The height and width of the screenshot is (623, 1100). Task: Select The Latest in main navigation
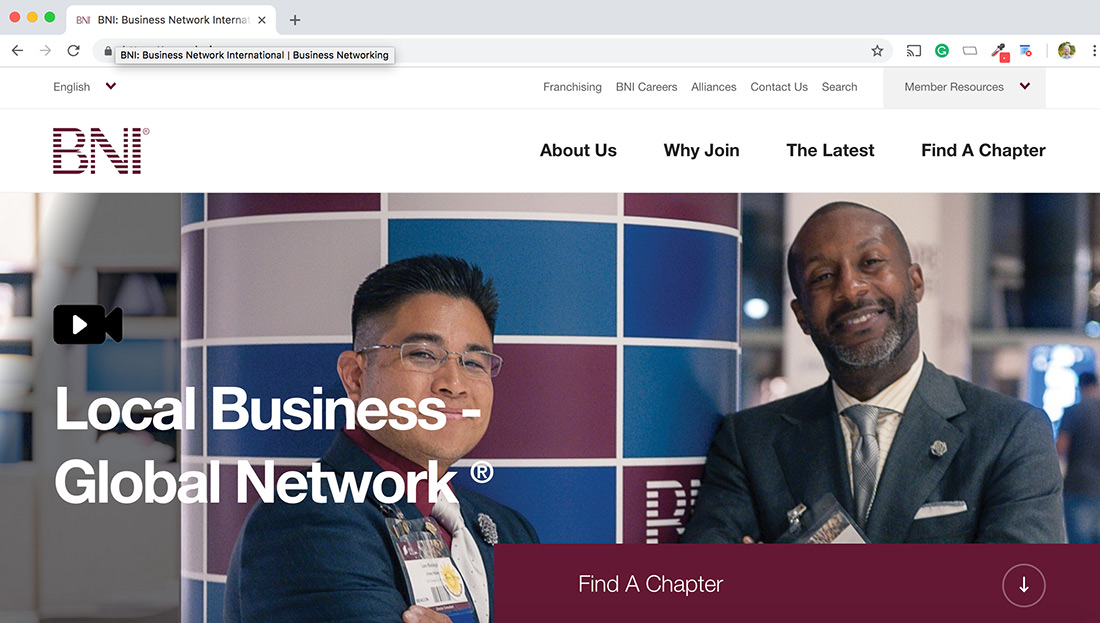click(830, 151)
